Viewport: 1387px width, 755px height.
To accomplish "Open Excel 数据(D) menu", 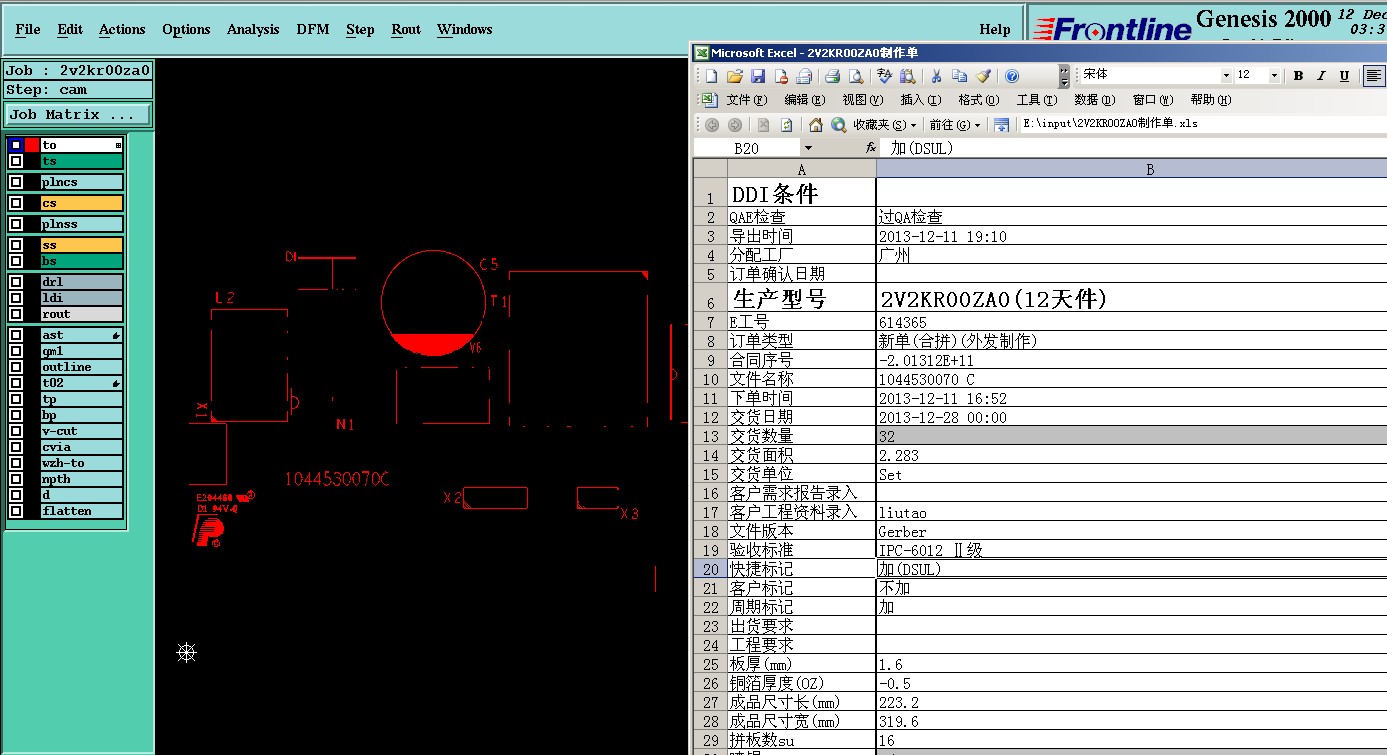I will tap(1094, 100).
